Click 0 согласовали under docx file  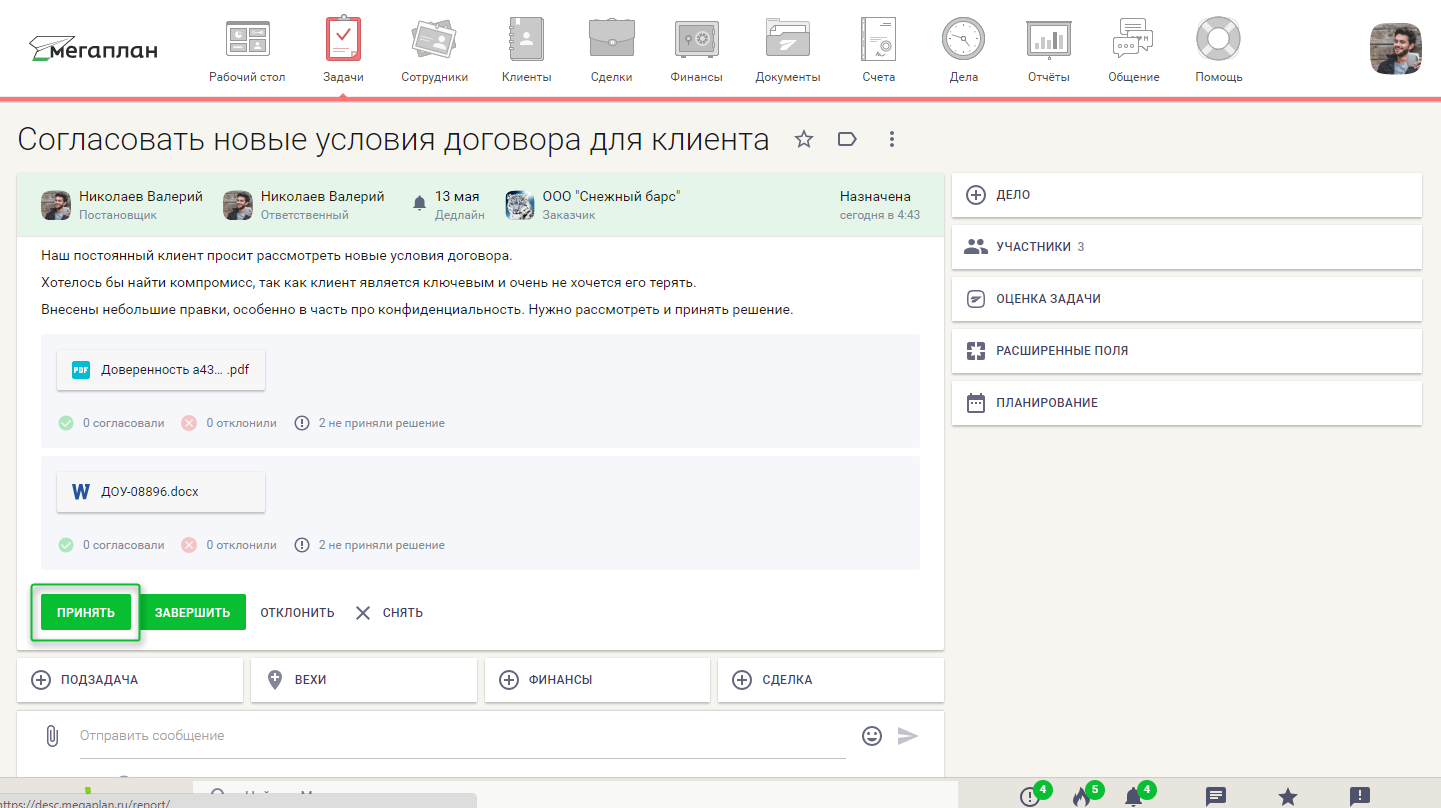(112, 545)
